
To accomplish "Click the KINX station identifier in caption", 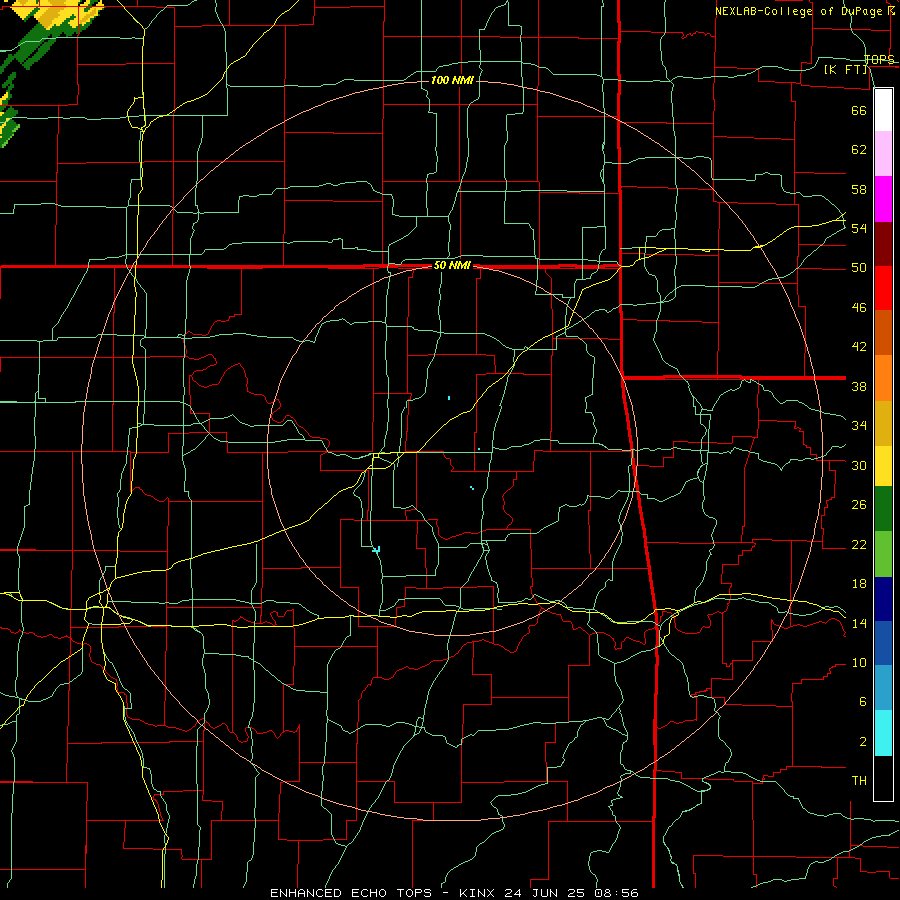I will (479, 893).
